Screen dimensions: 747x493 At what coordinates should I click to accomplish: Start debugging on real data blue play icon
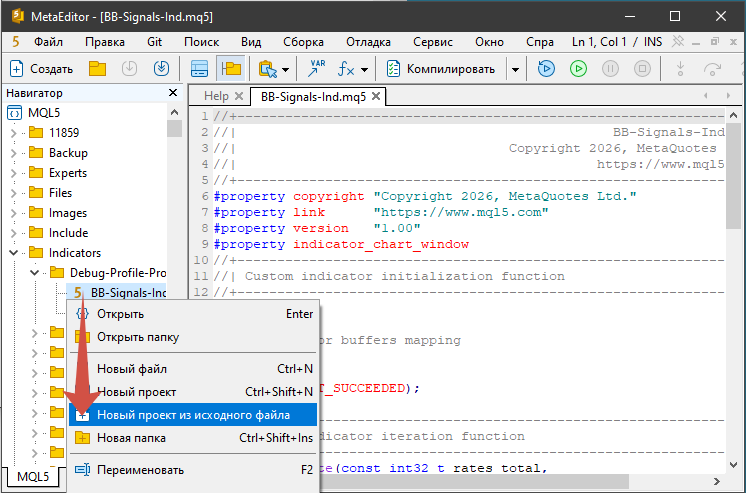[546, 69]
